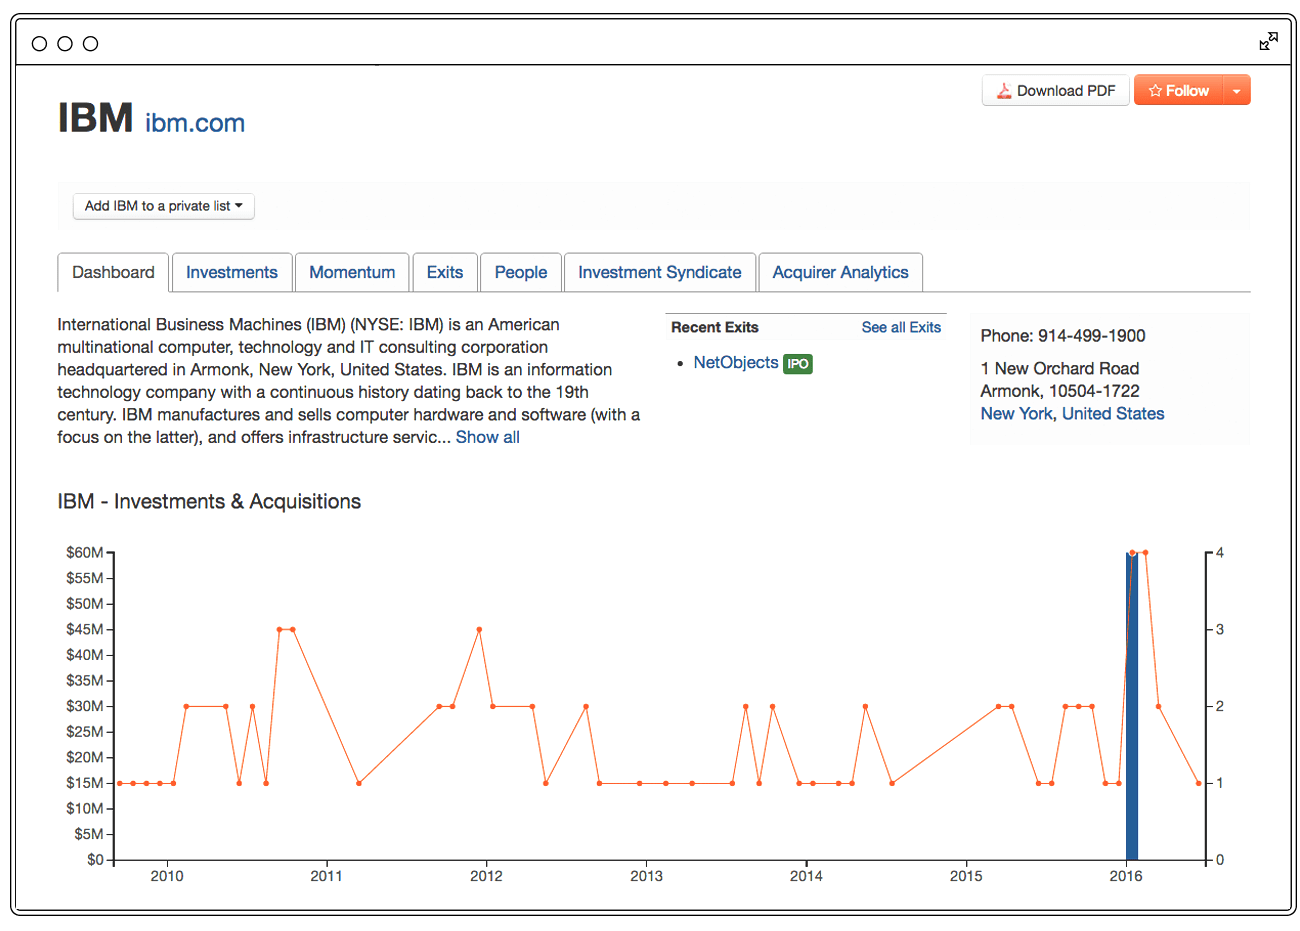The image size is (1300, 931).
Task: Open the Follow button dropdown arrow
Action: click(x=1237, y=91)
